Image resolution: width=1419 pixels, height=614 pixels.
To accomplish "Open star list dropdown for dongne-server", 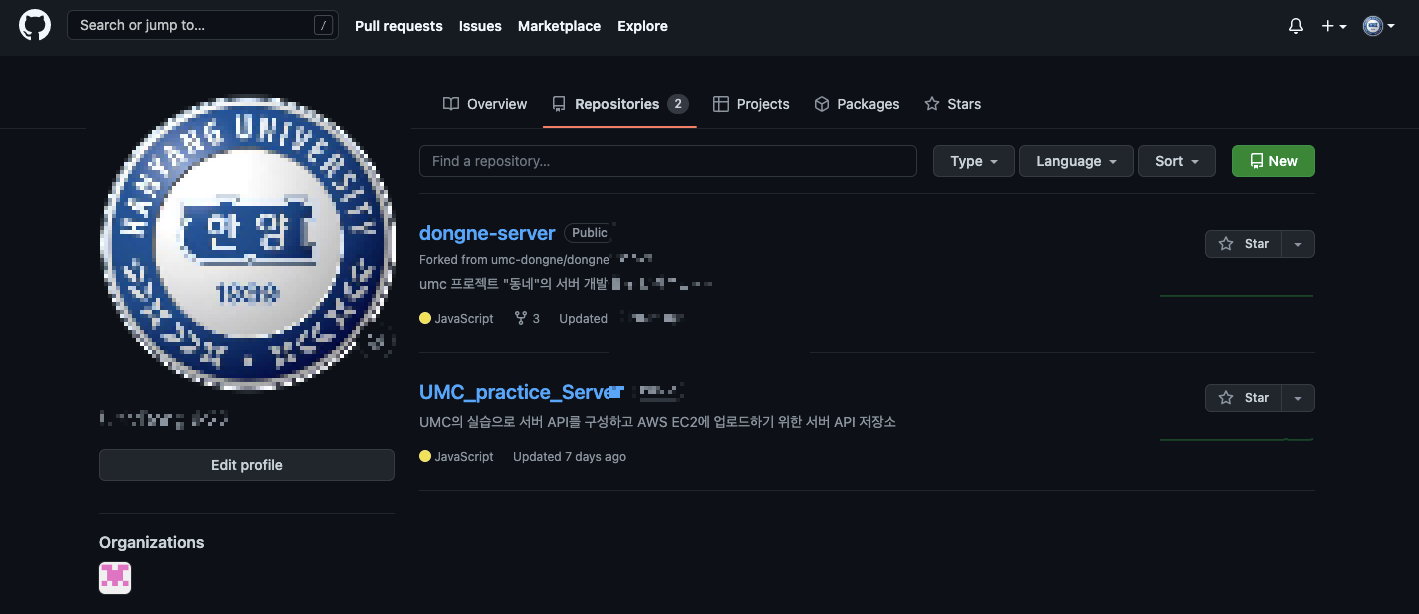I will pyautogui.click(x=1298, y=244).
